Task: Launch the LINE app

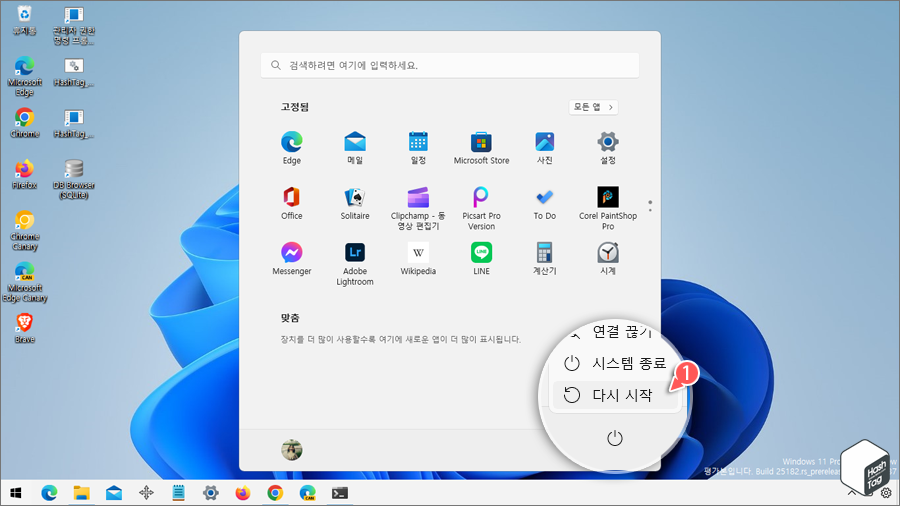Action: pos(482,259)
